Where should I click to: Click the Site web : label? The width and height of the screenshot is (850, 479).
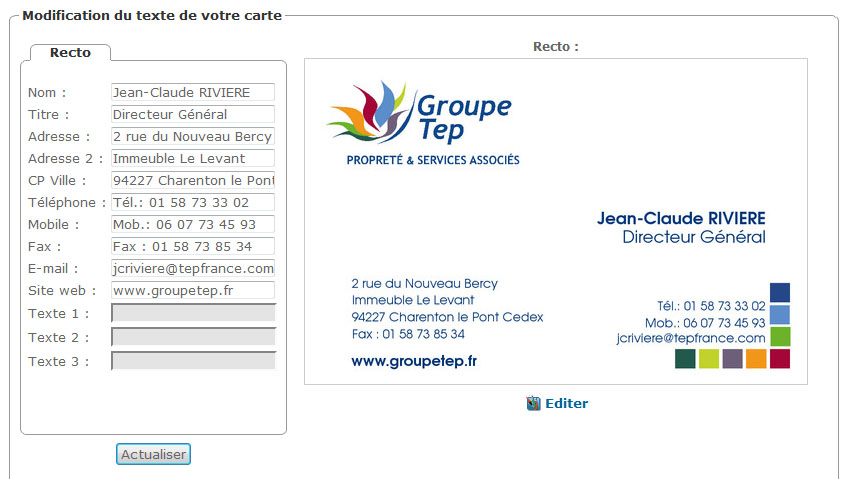pyautogui.click(x=62, y=290)
